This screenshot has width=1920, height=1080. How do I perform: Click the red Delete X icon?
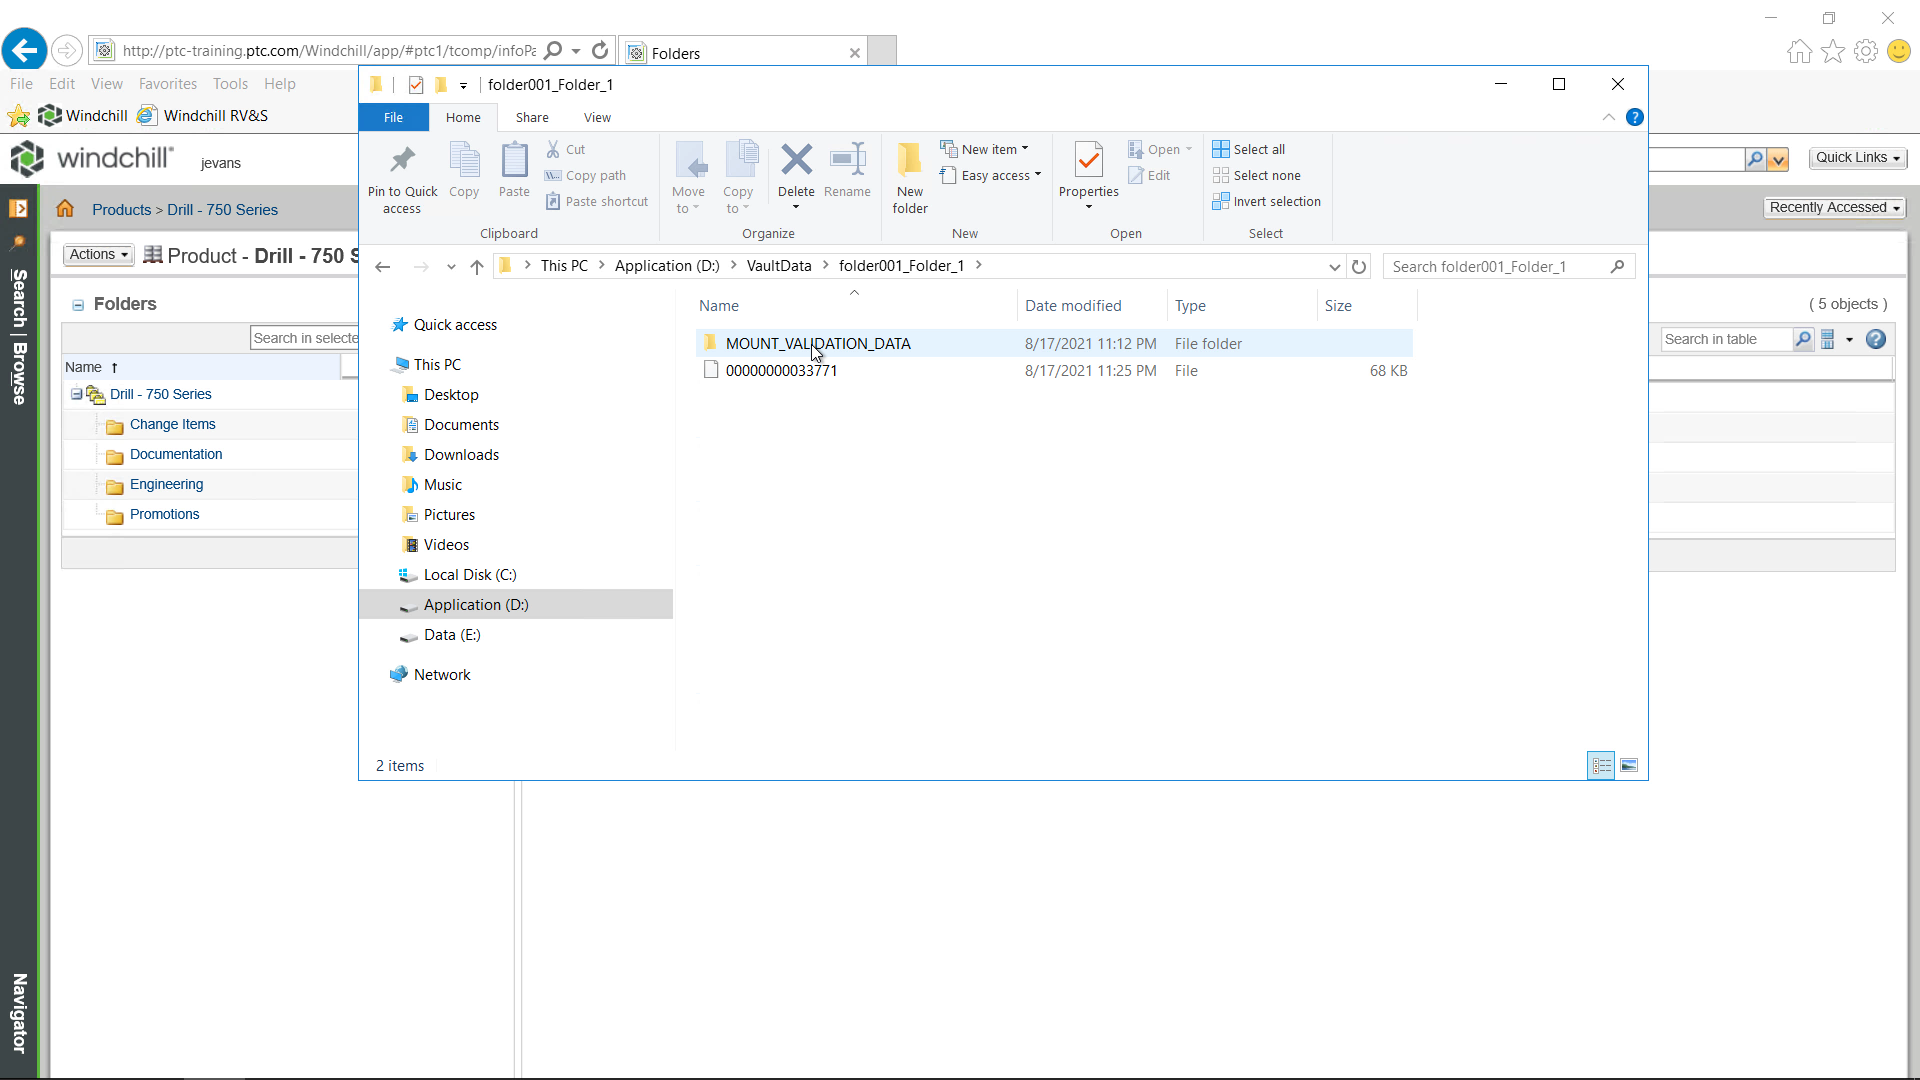click(x=796, y=159)
